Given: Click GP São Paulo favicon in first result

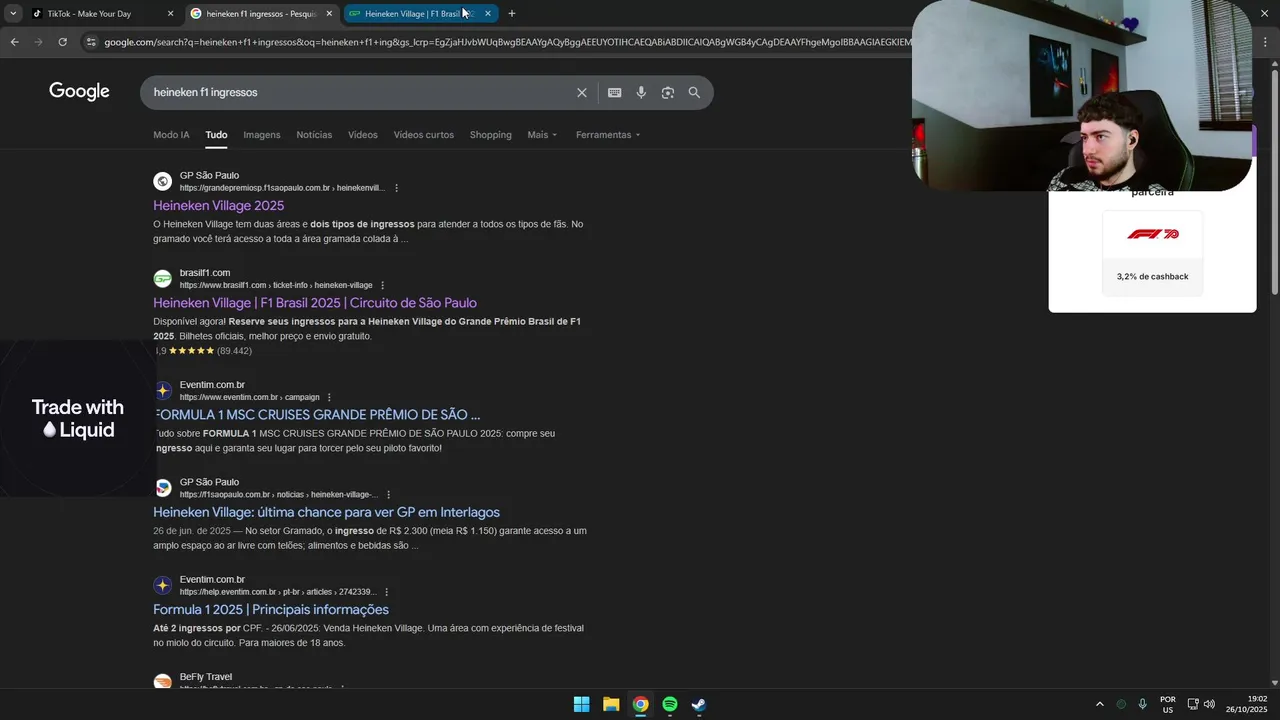Looking at the screenshot, I should pyautogui.click(x=162, y=181).
